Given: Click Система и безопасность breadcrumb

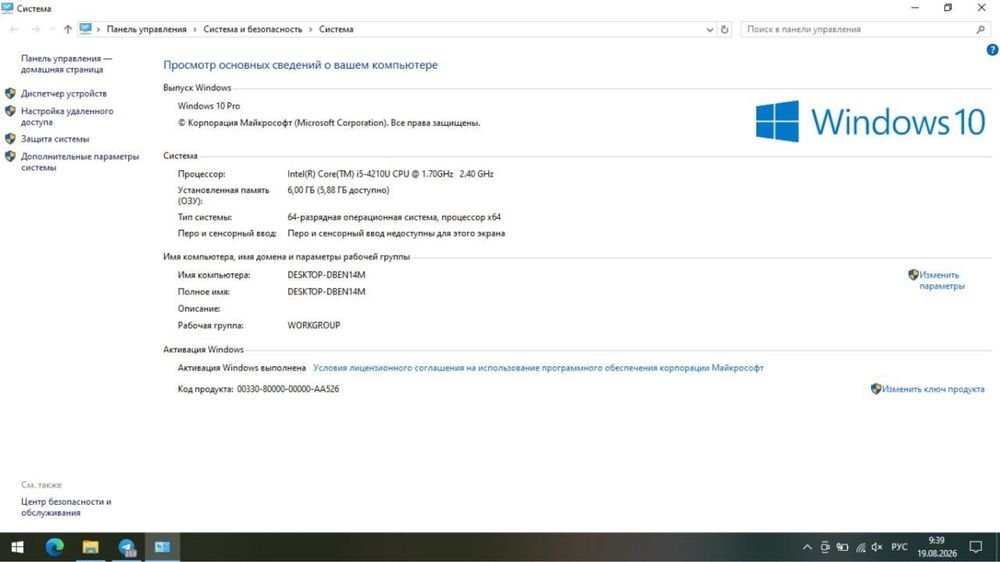Looking at the screenshot, I should pos(253,29).
